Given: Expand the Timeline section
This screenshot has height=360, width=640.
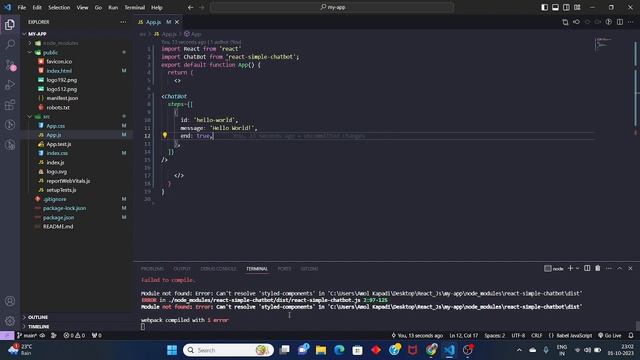Looking at the screenshot, I should [x=38, y=327].
